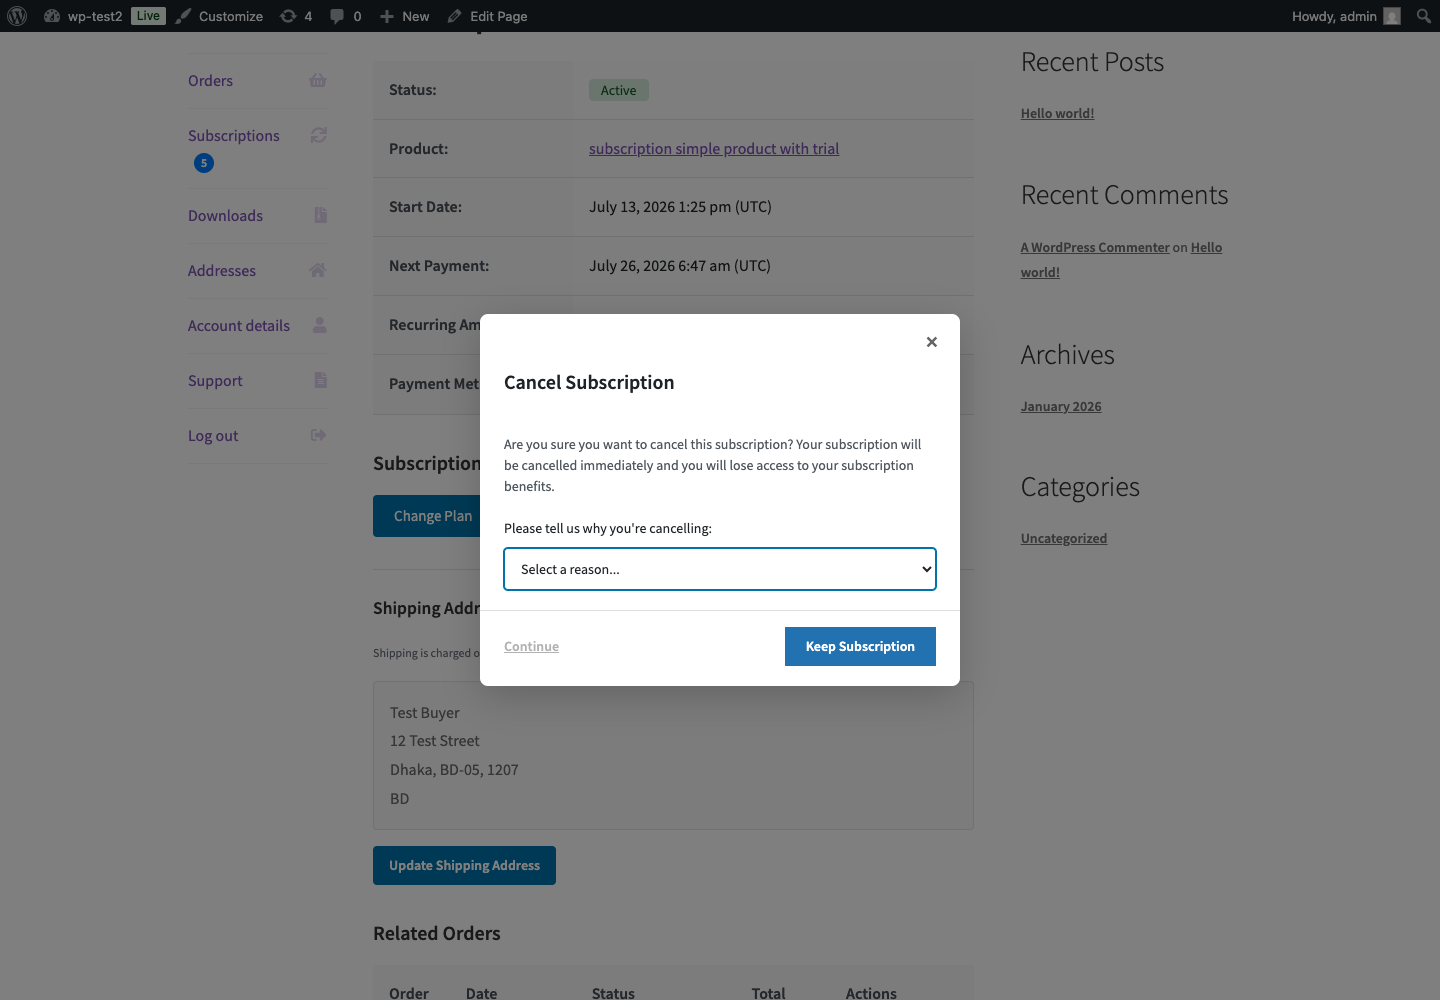1440x1000 pixels.
Task: Click the Cancel Subscription dialog title
Action: (x=589, y=383)
